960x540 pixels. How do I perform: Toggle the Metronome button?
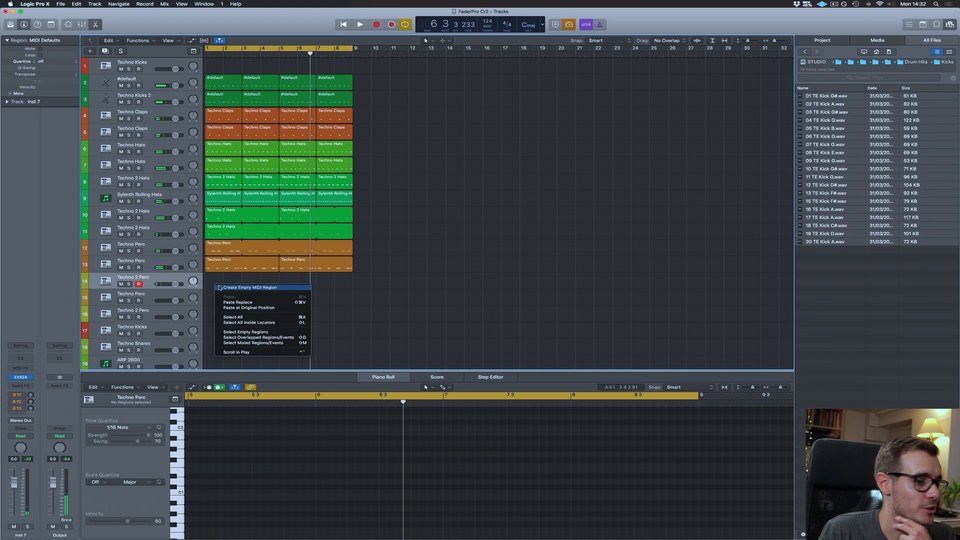599,24
